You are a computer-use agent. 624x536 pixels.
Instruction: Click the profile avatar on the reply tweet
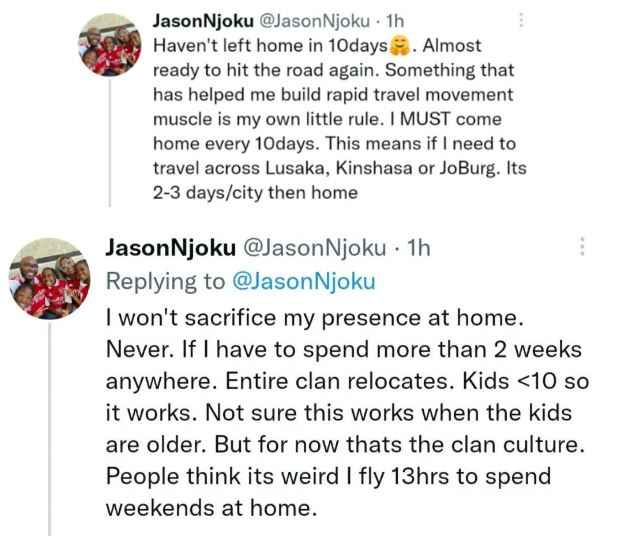(x=49, y=278)
